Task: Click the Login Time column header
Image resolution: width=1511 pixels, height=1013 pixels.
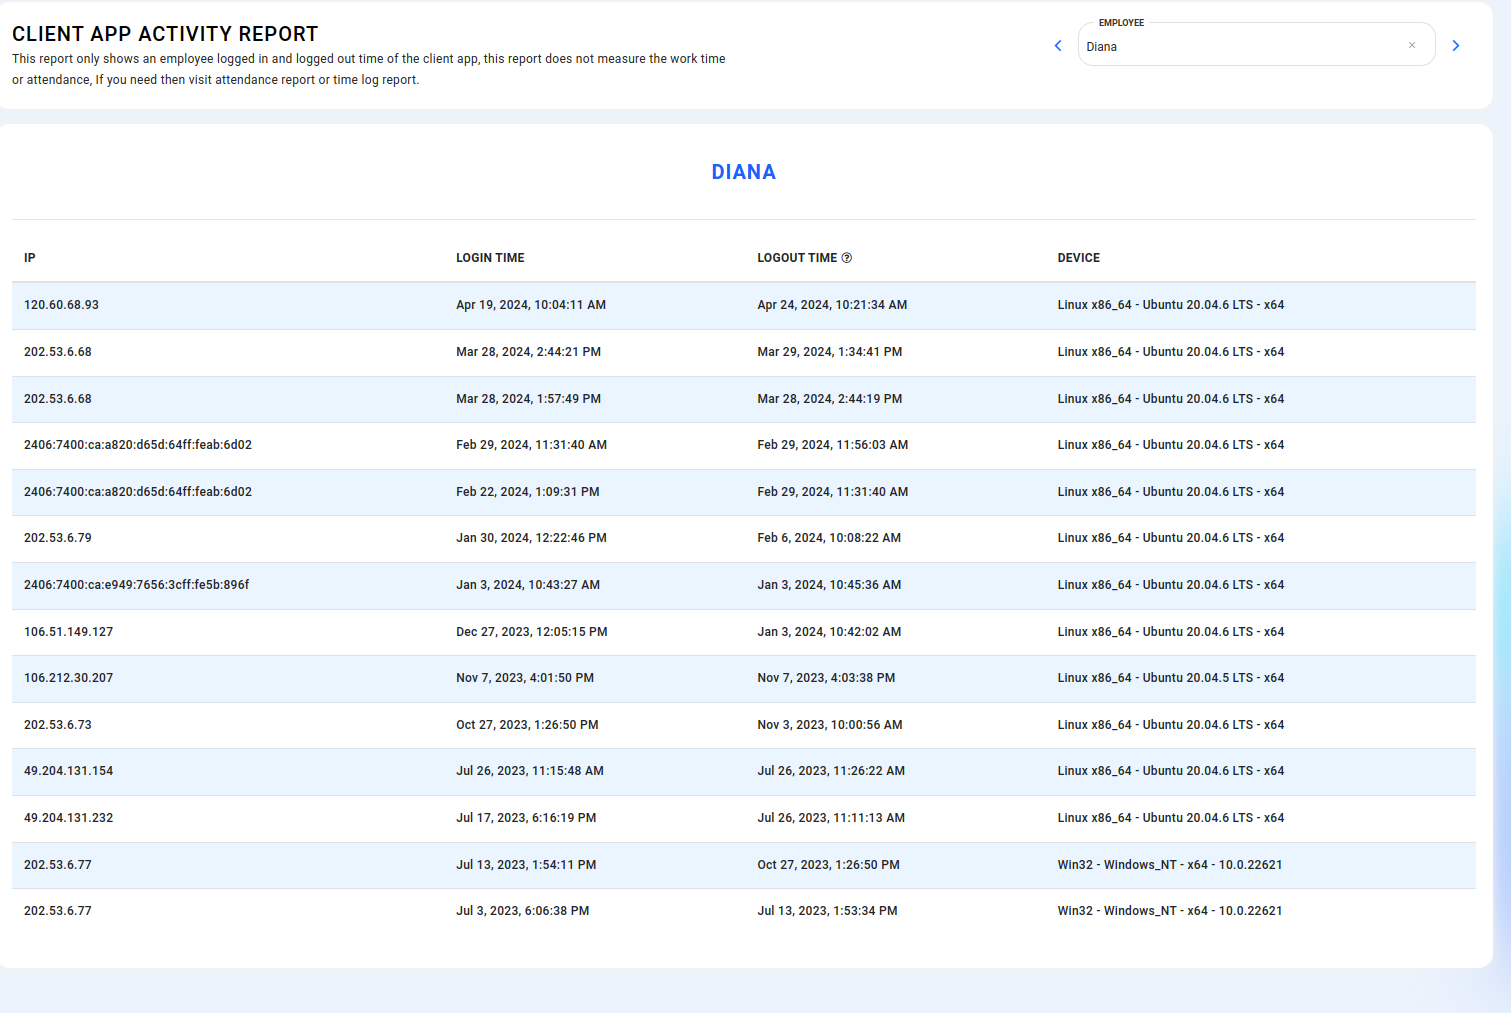Action: [x=490, y=258]
